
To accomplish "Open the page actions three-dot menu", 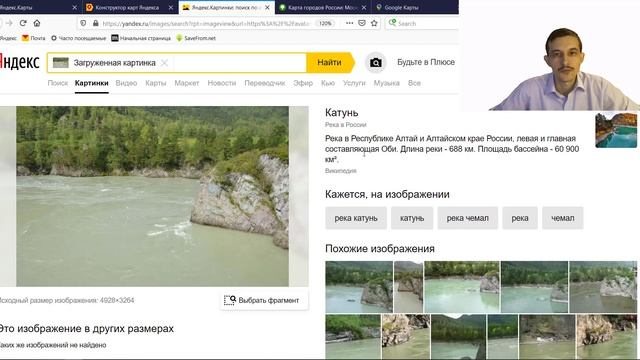I will pyautogui.click(x=349, y=23).
